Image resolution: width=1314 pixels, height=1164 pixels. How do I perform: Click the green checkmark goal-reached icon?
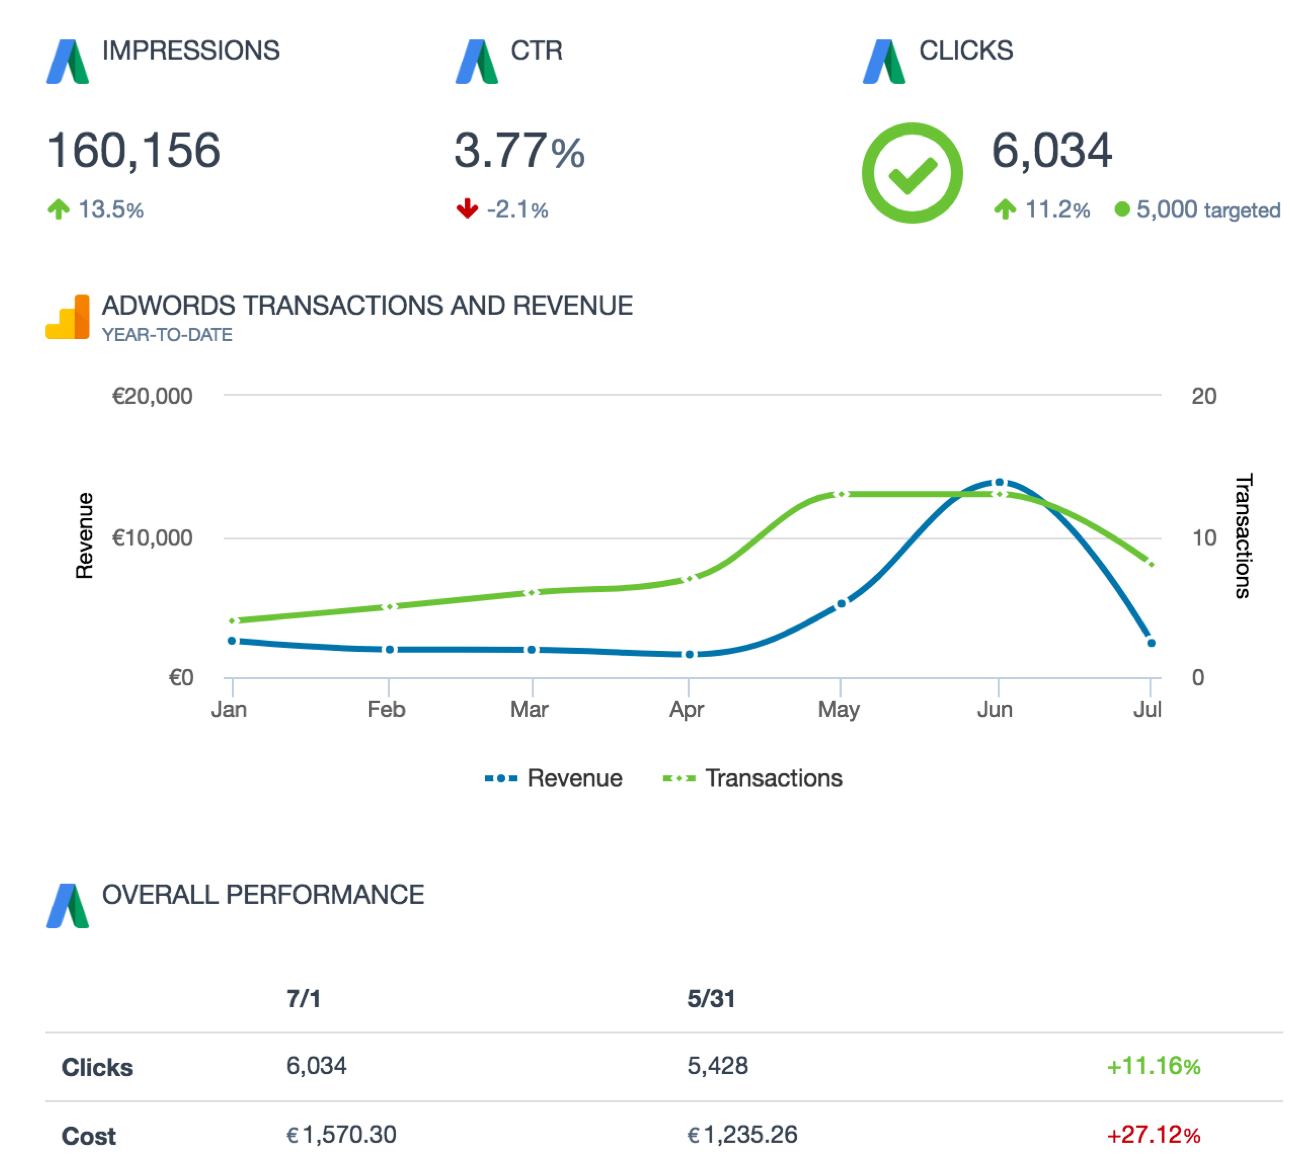(x=912, y=173)
